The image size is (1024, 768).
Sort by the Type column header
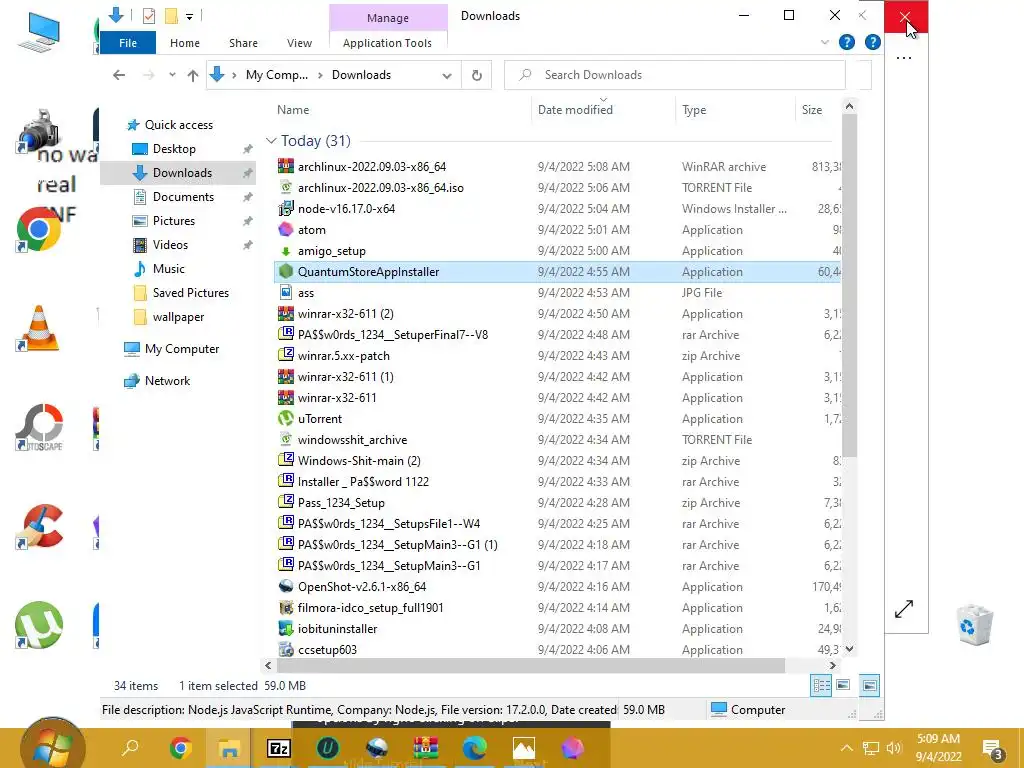click(x=694, y=110)
